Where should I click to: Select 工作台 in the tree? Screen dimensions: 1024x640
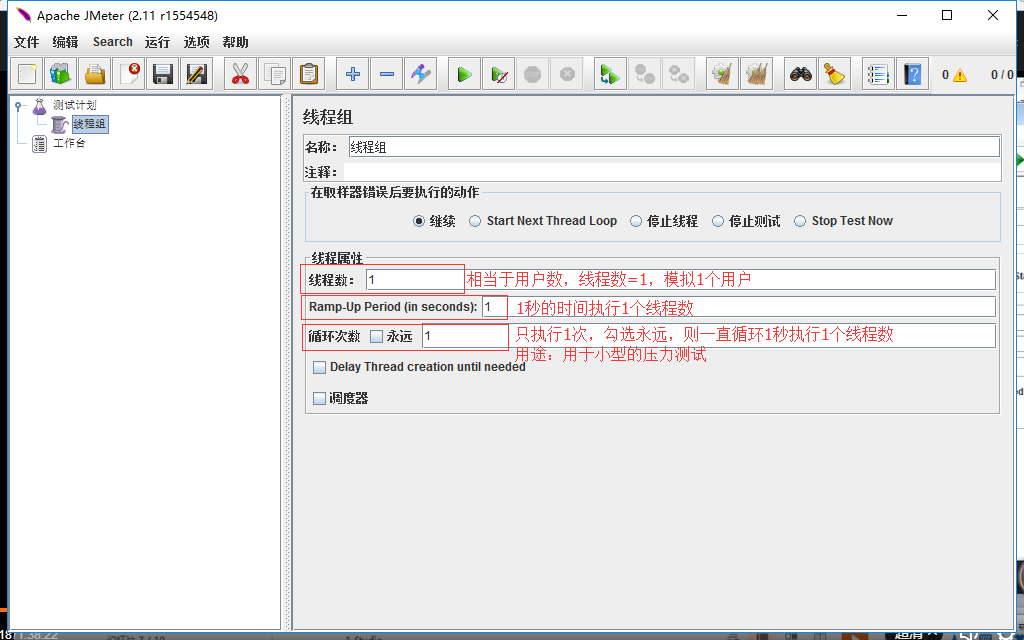tap(69, 143)
